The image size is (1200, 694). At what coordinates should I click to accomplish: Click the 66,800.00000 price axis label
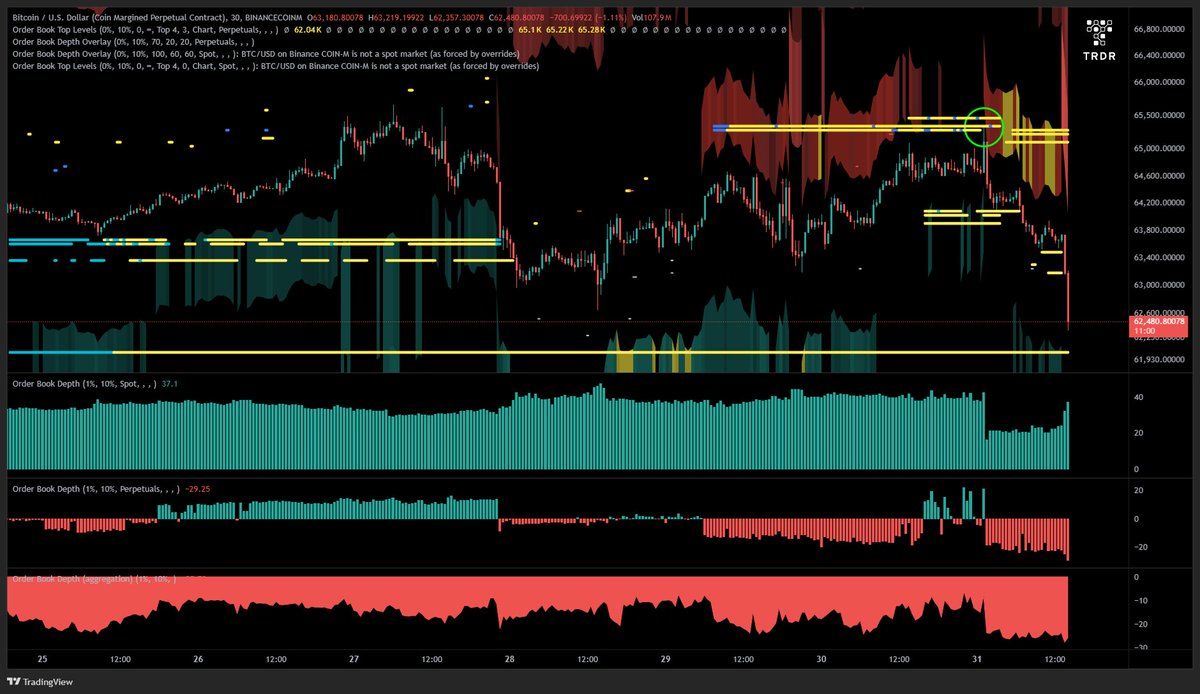pyautogui.click(x=1159, y=28)
